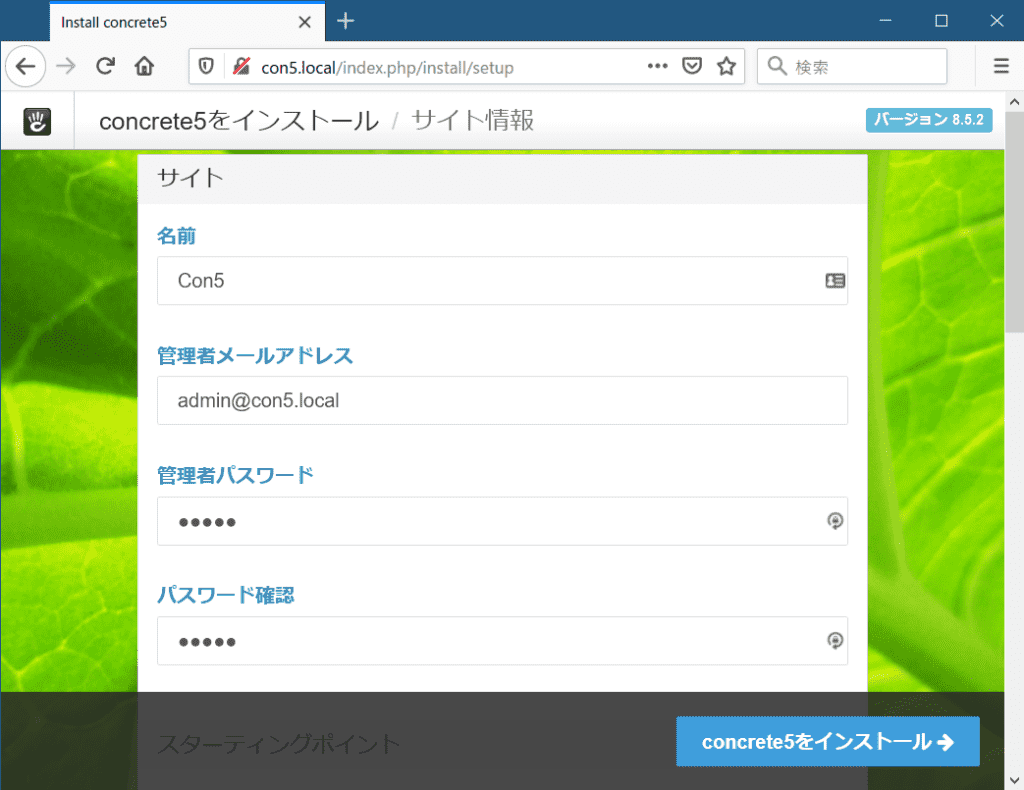Bookmark this page with the star icon
The image size is (1024, 790).
click(726, 67)
